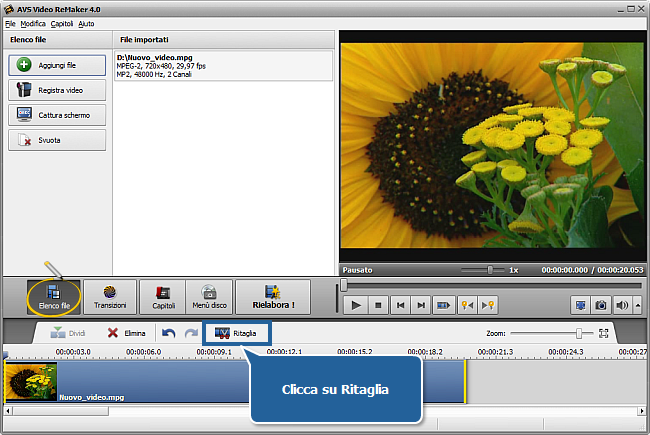Take a snapshot with camera icon
The image size is (650, 435).
tap(601, 305)
